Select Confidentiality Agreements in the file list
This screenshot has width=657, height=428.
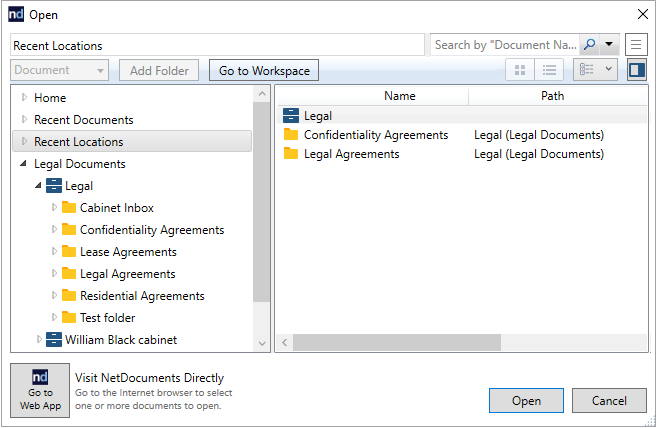pyautogui.click(x=375, y=135)
